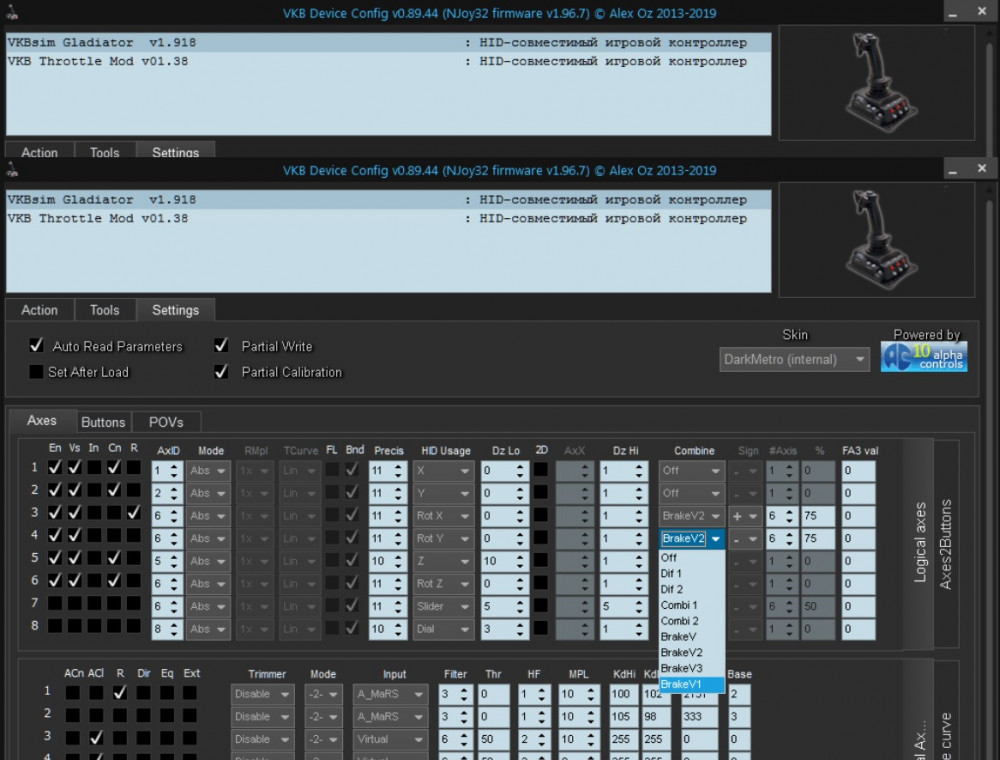Screen dimensions: 1000x760
Task: Open HID Usage dropdown showing Rot X
Action: click(x=443, y=516)
